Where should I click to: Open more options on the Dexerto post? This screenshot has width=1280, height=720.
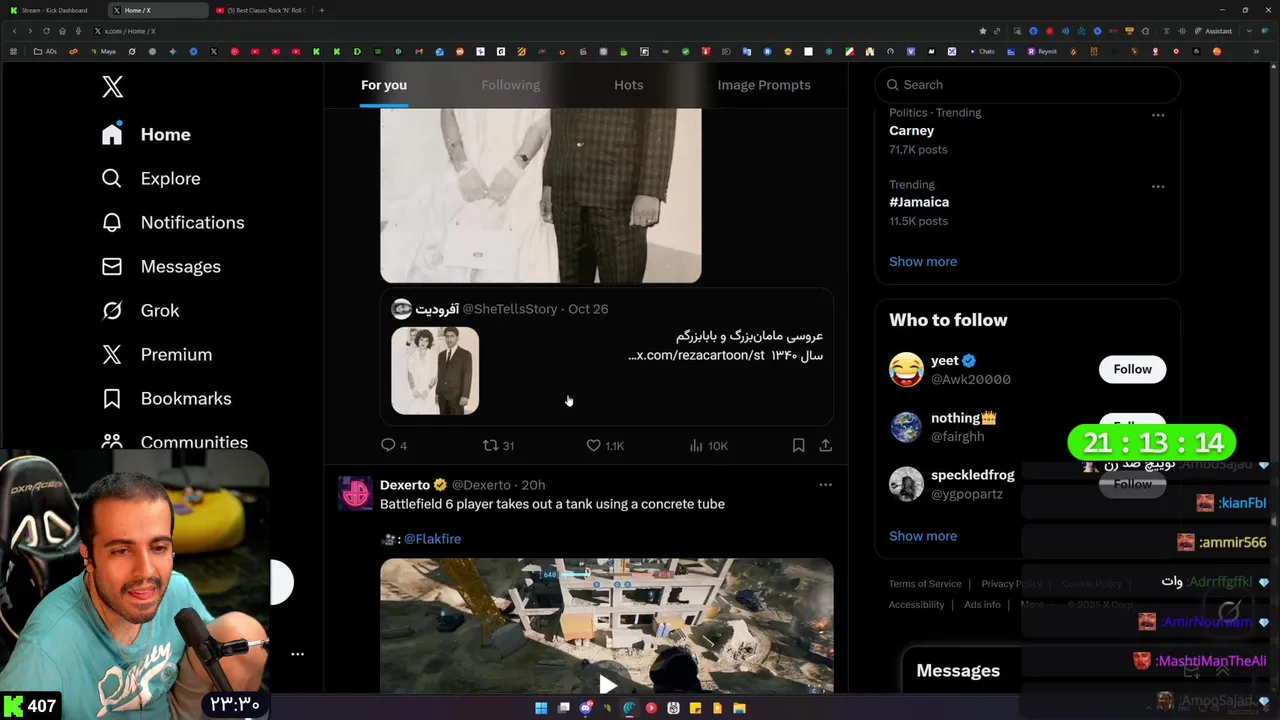coord(825,484)
